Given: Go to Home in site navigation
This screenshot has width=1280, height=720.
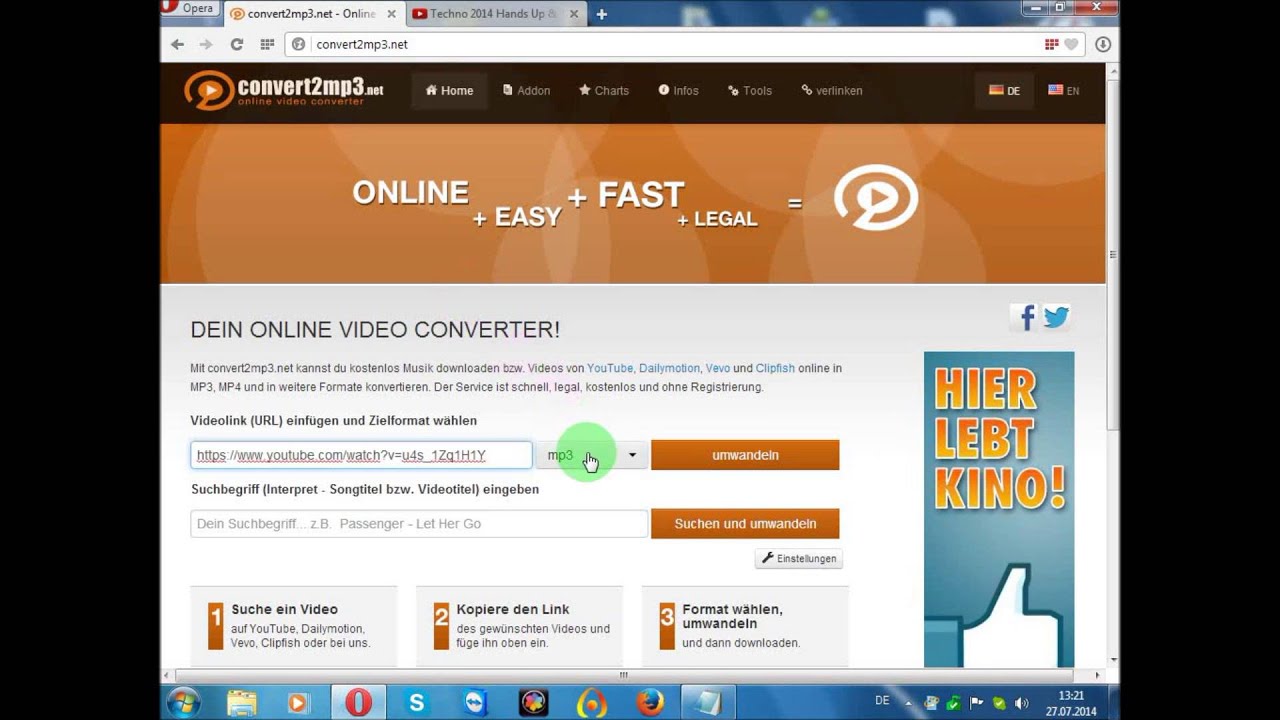Looking at the screenshot, I should point(449,90).
